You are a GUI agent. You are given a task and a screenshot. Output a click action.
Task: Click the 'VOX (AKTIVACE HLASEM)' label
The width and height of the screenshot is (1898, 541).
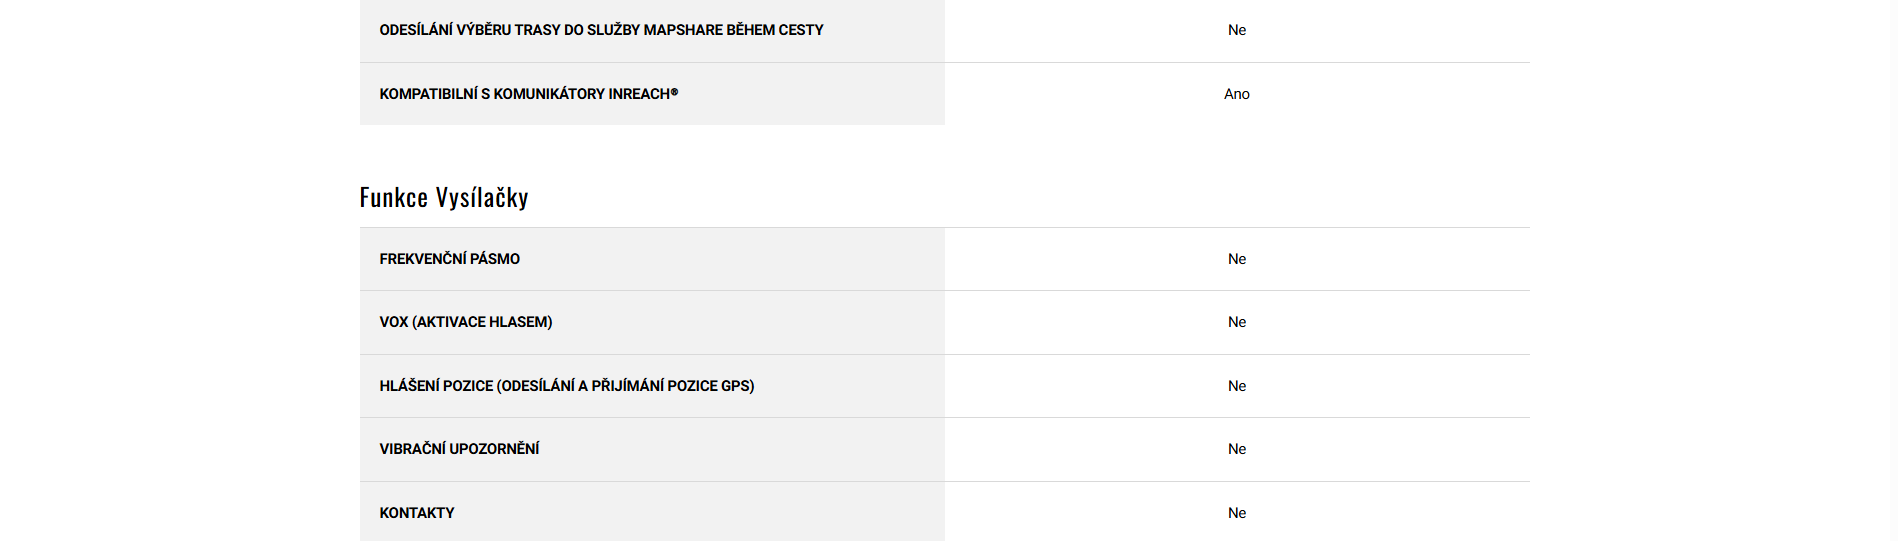(465, 322)
